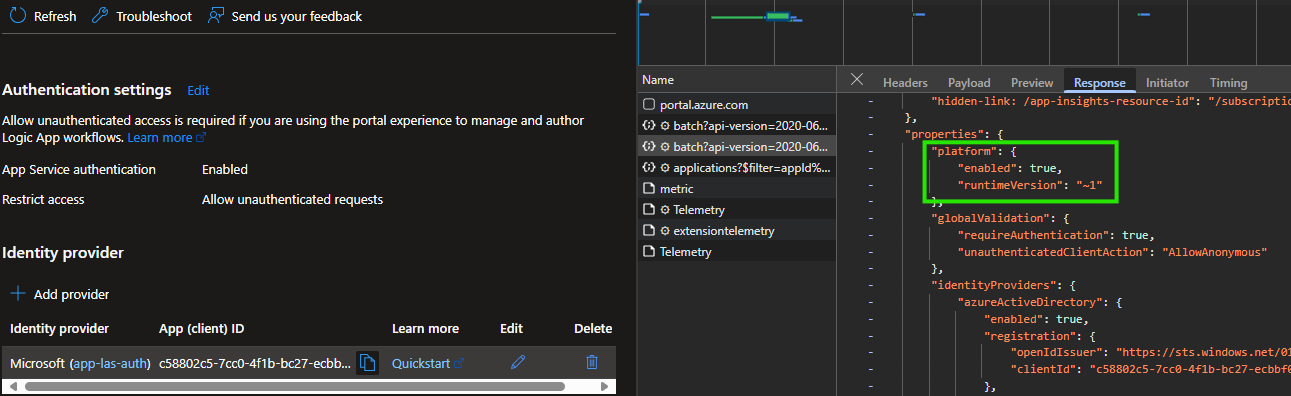Click the Troubleshoot text button
This screenshot has height=396, width=1291.
point(154,16)
